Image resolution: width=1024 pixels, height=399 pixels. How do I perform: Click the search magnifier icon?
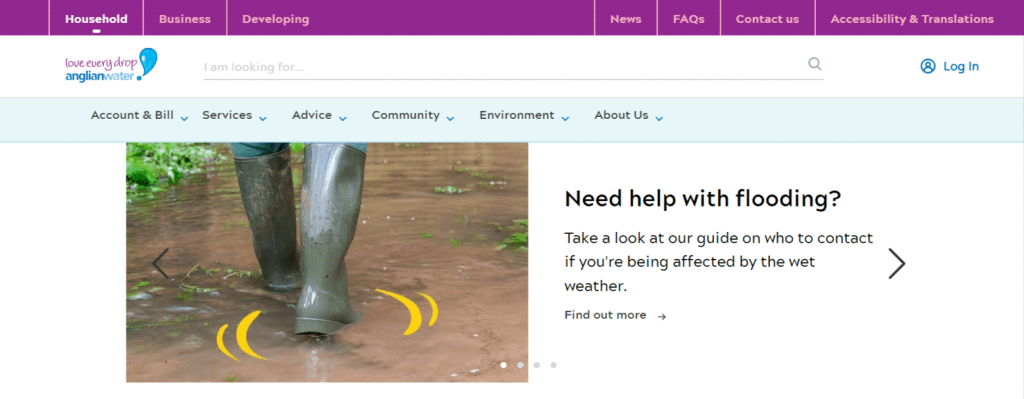click(814, 63)
